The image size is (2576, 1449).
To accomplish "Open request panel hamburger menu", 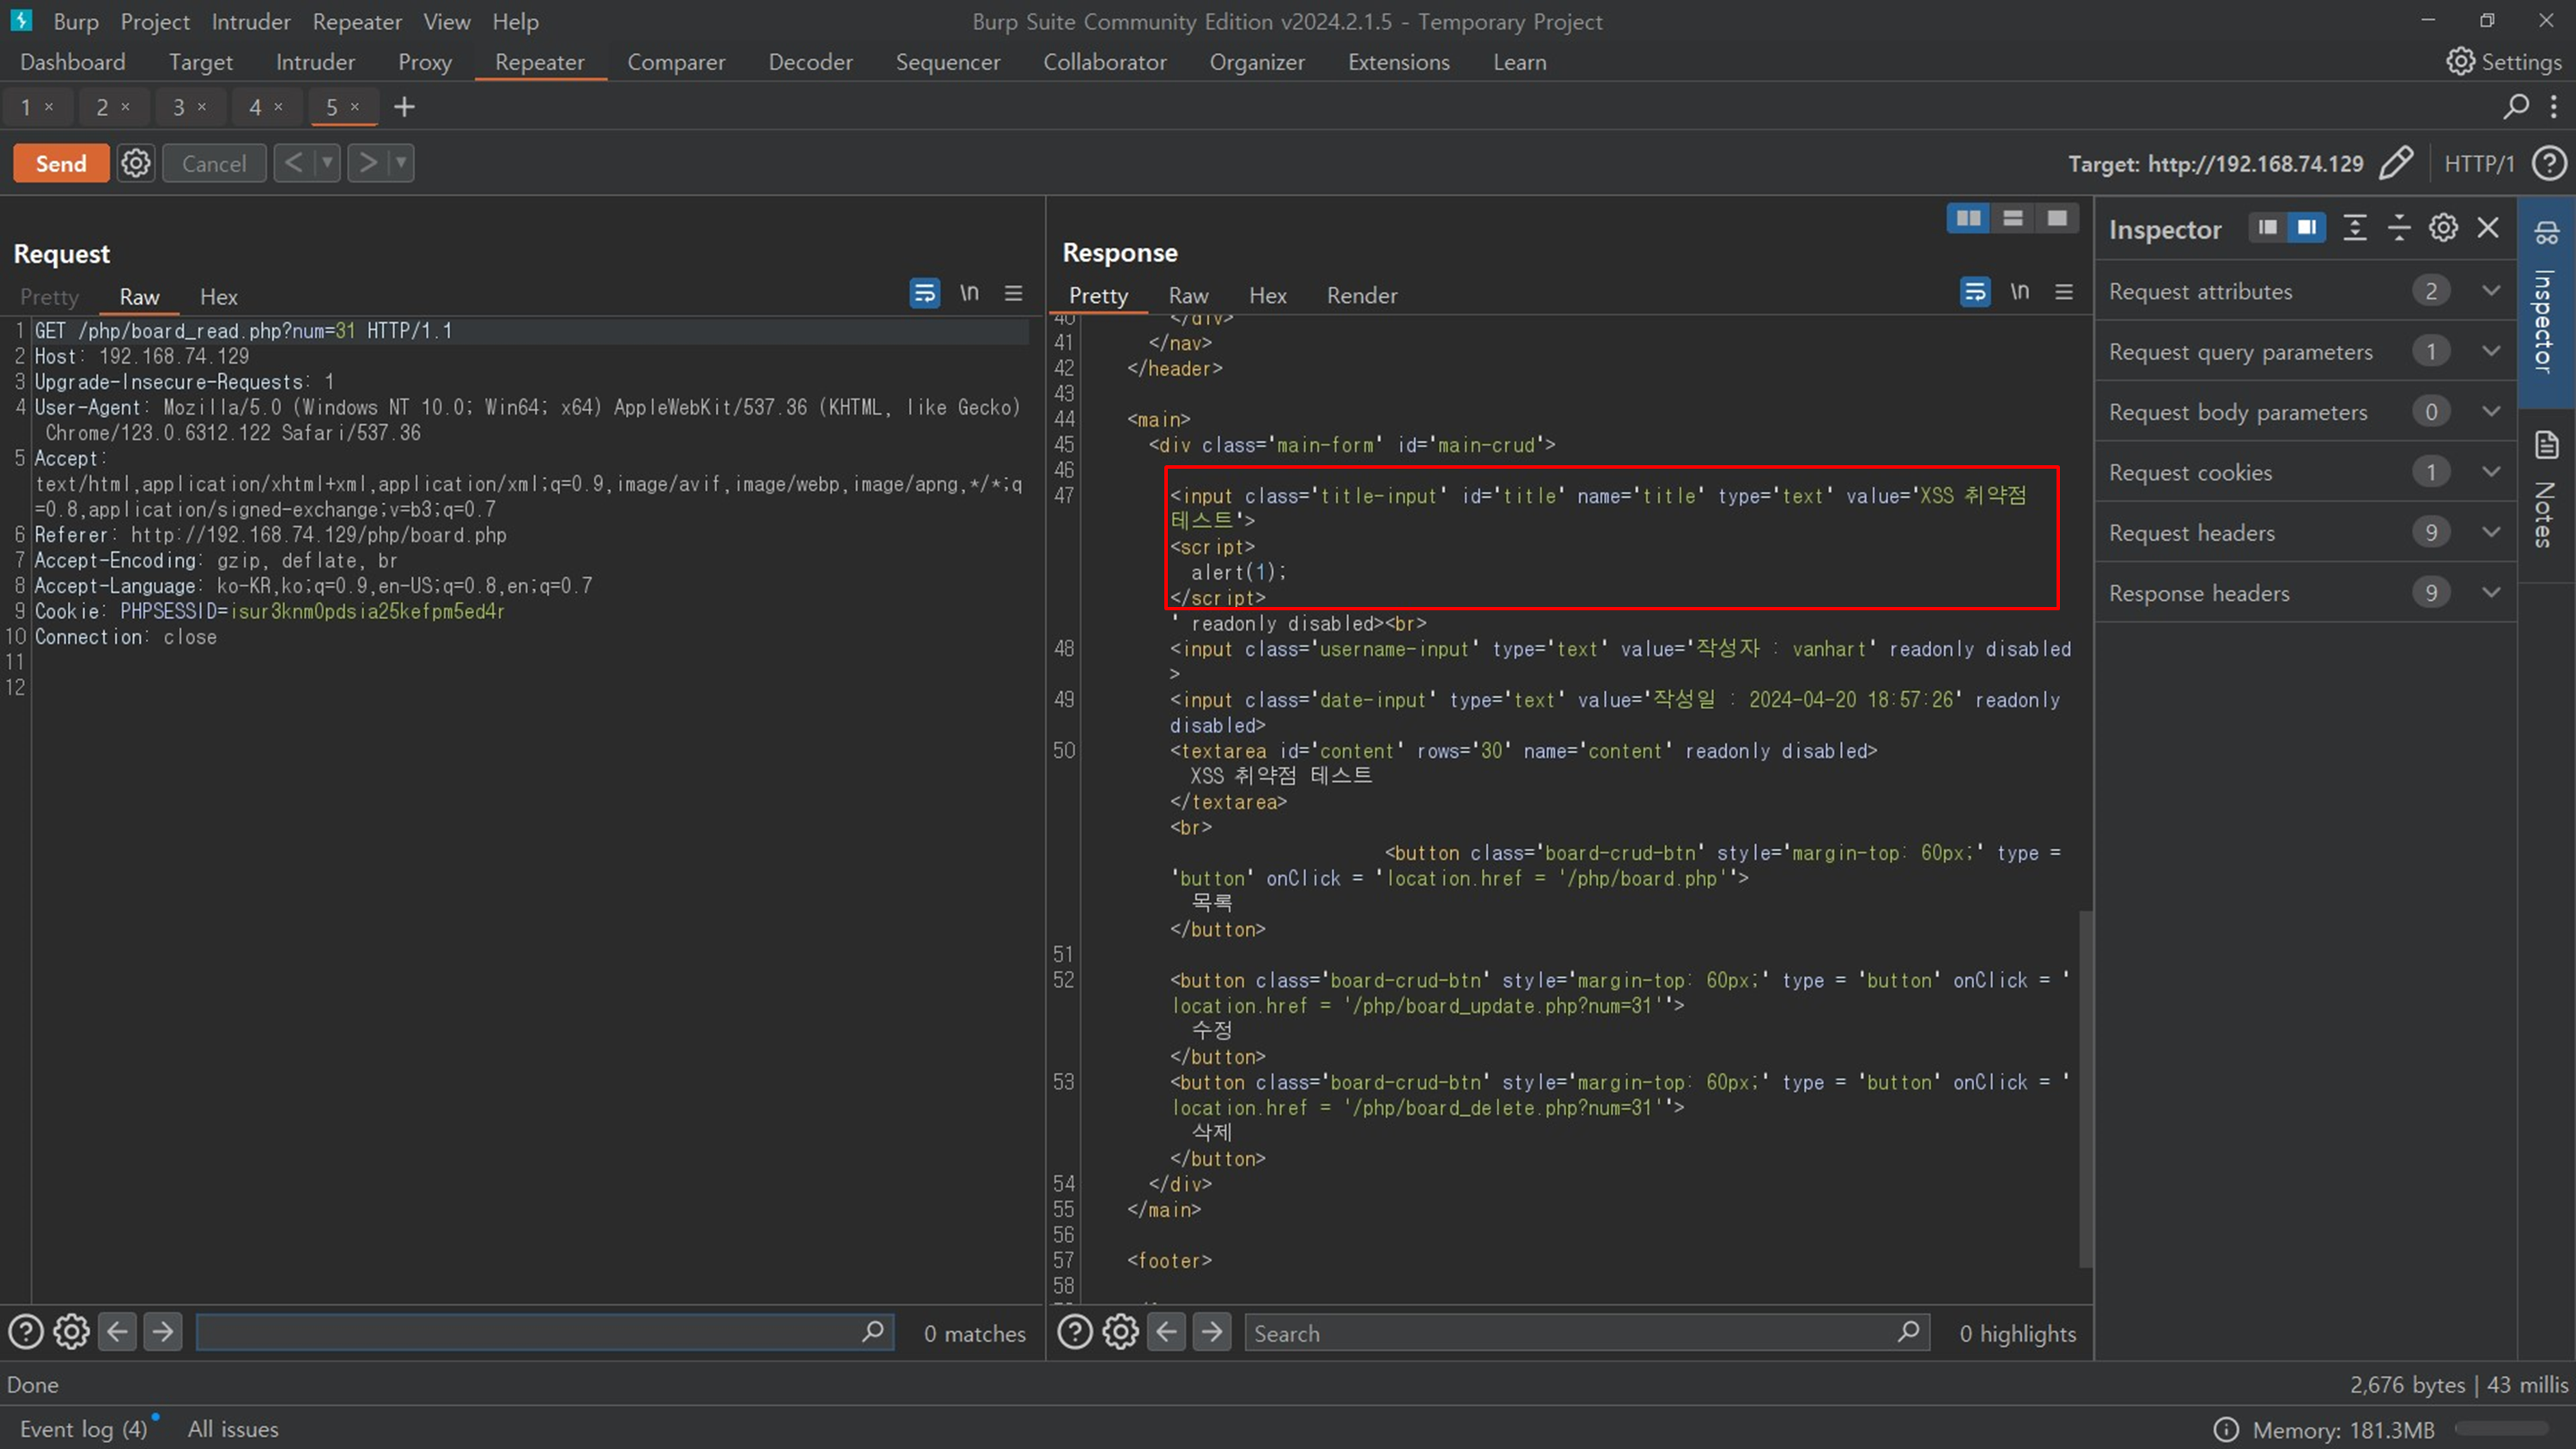I will [x=1013, y=293].
